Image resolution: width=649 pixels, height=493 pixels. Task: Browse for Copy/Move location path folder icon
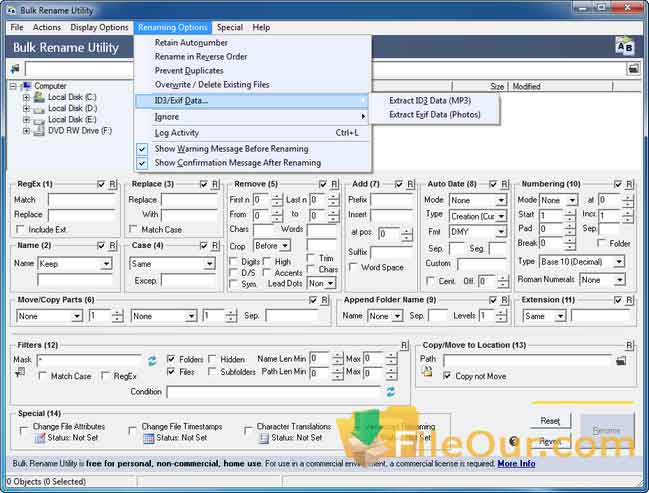point(621,361)
